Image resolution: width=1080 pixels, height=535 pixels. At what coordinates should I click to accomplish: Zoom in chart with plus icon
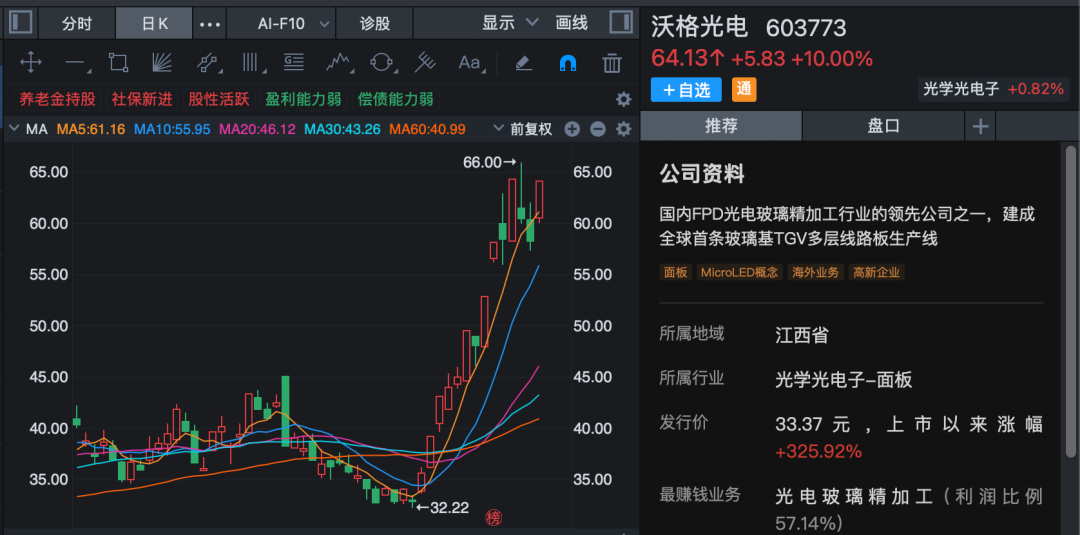(572, 129)
